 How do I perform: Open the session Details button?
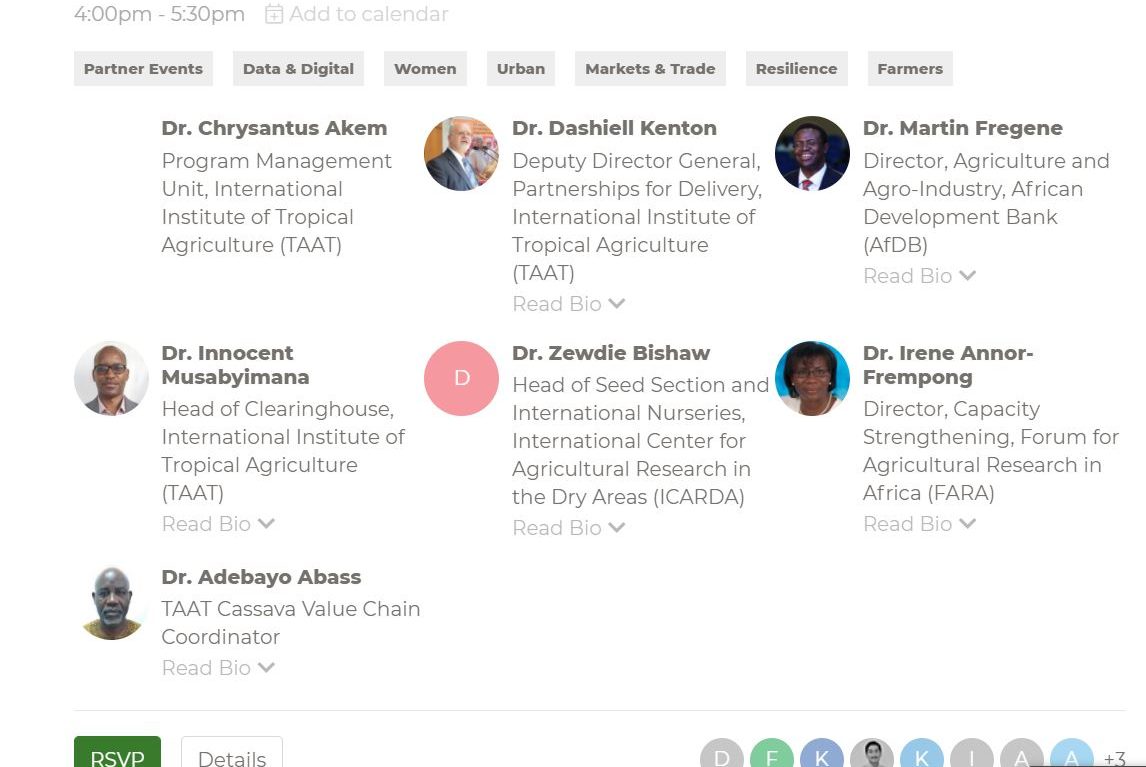(232, 757)
